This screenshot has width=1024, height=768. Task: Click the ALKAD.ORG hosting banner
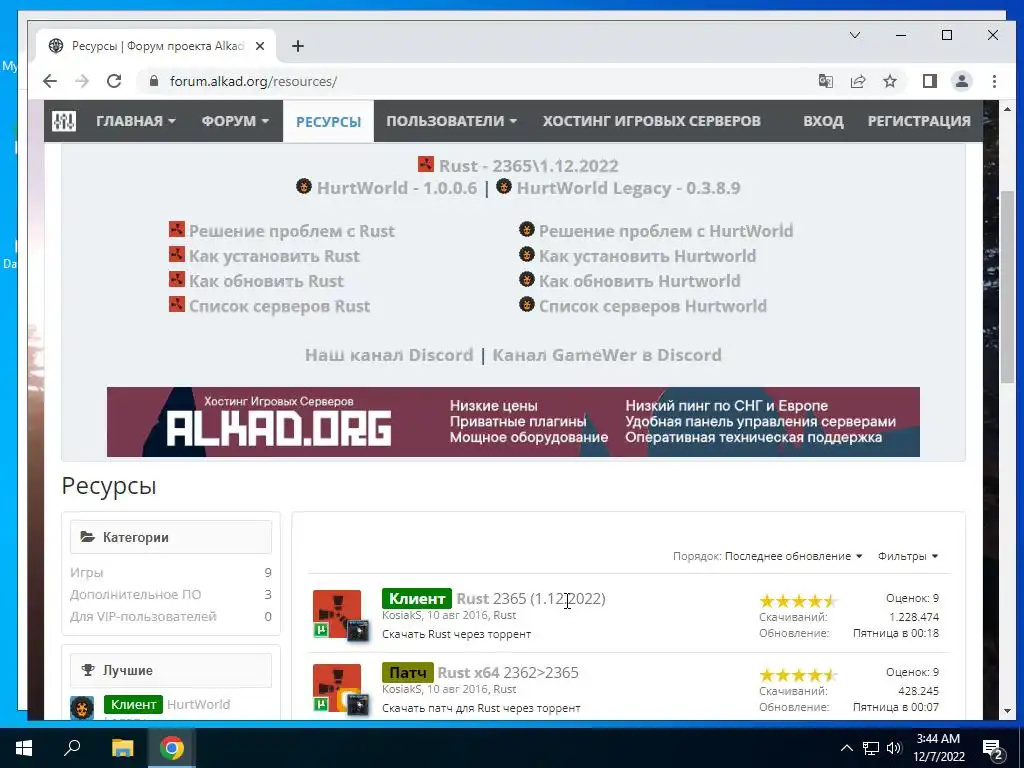coord(513,422)
